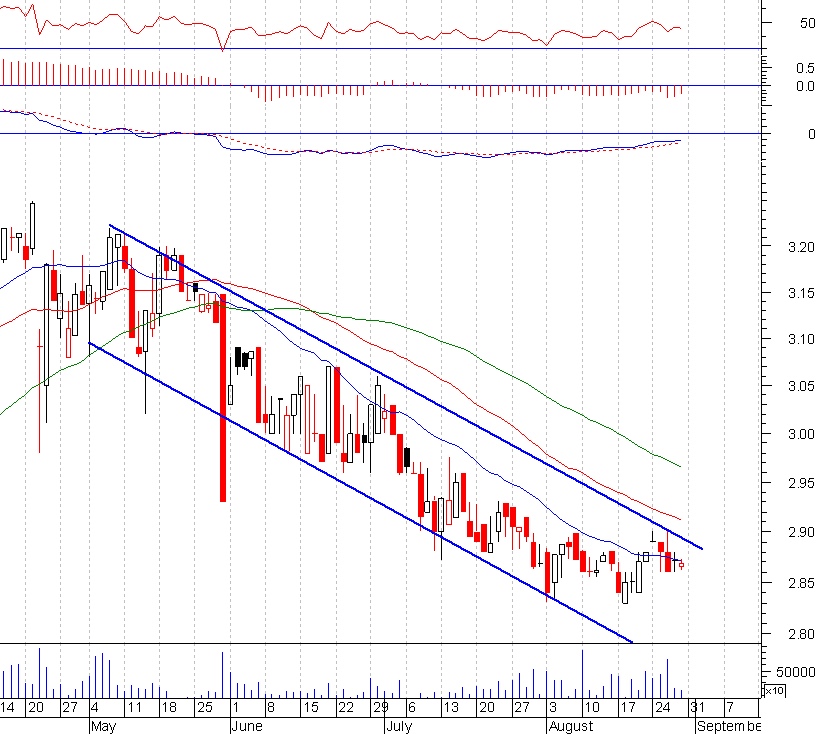Select the June 1 date label
This screenshot has height=734, width=819.
[x=236, y=708]
